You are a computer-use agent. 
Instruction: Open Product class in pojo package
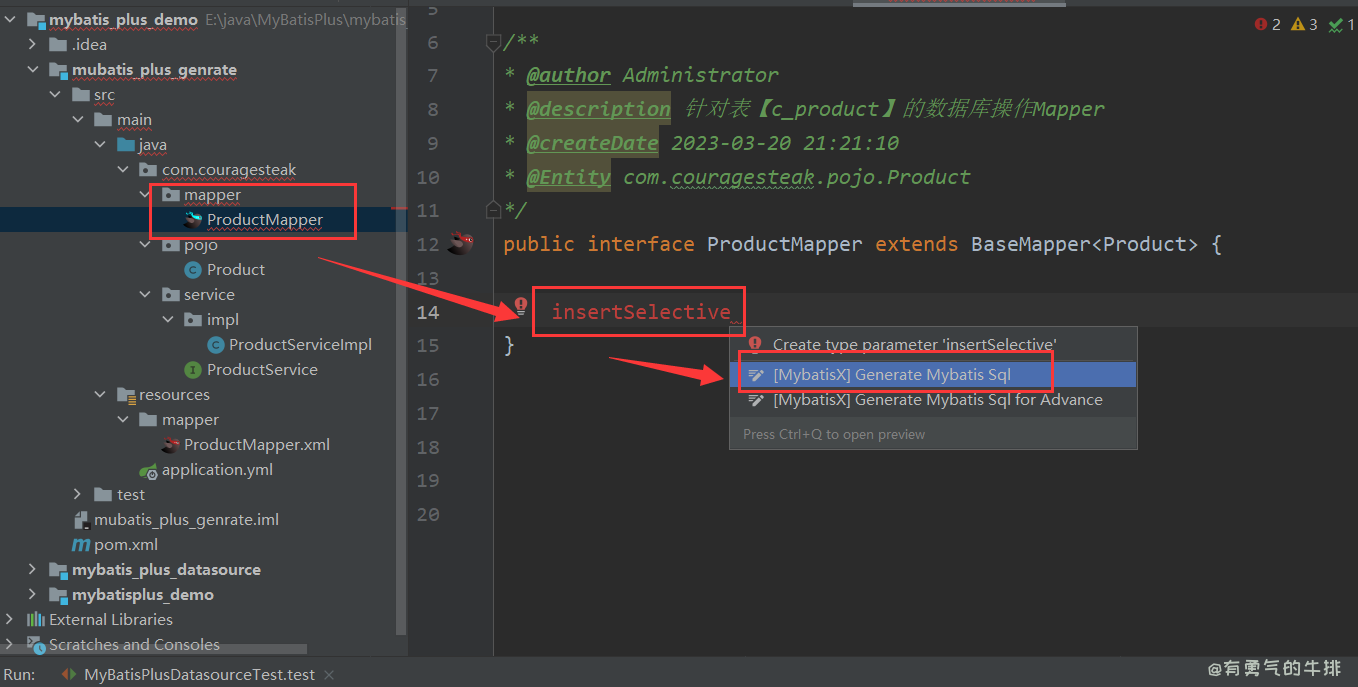coord(235,270)
